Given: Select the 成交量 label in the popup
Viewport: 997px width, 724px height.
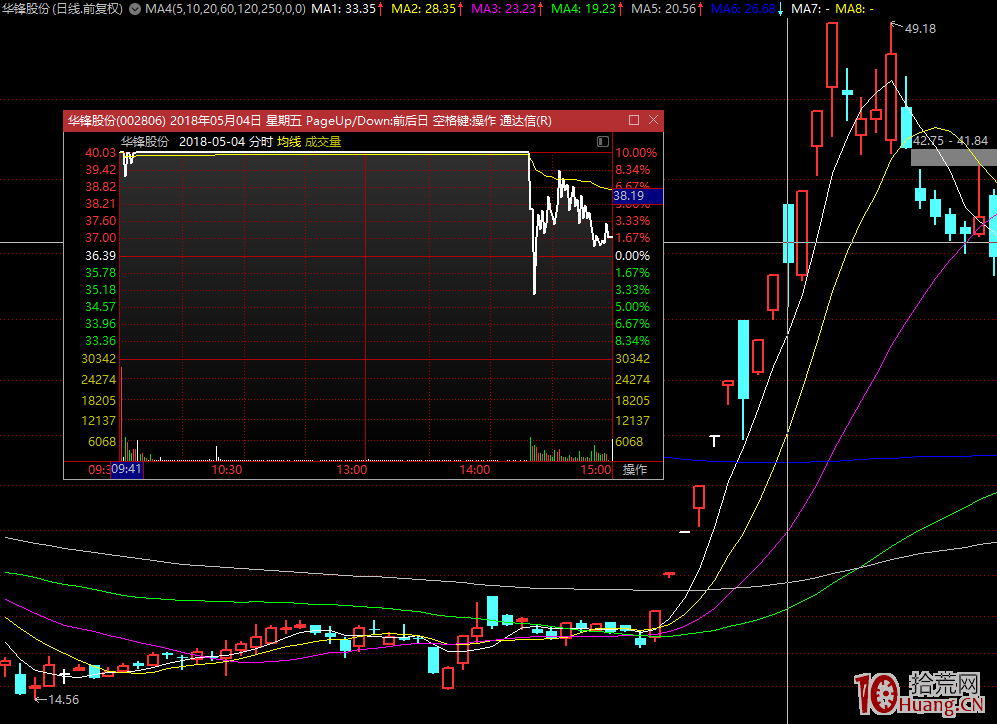Looking at the screenshot, I should (x=323, y=142).
